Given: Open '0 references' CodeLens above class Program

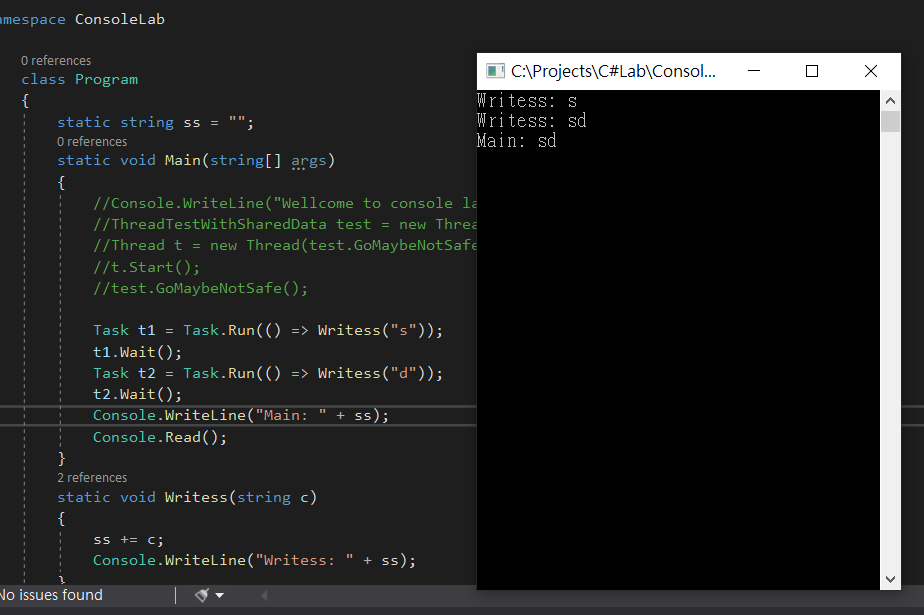Looking at the screenshot, I should 56,61.
